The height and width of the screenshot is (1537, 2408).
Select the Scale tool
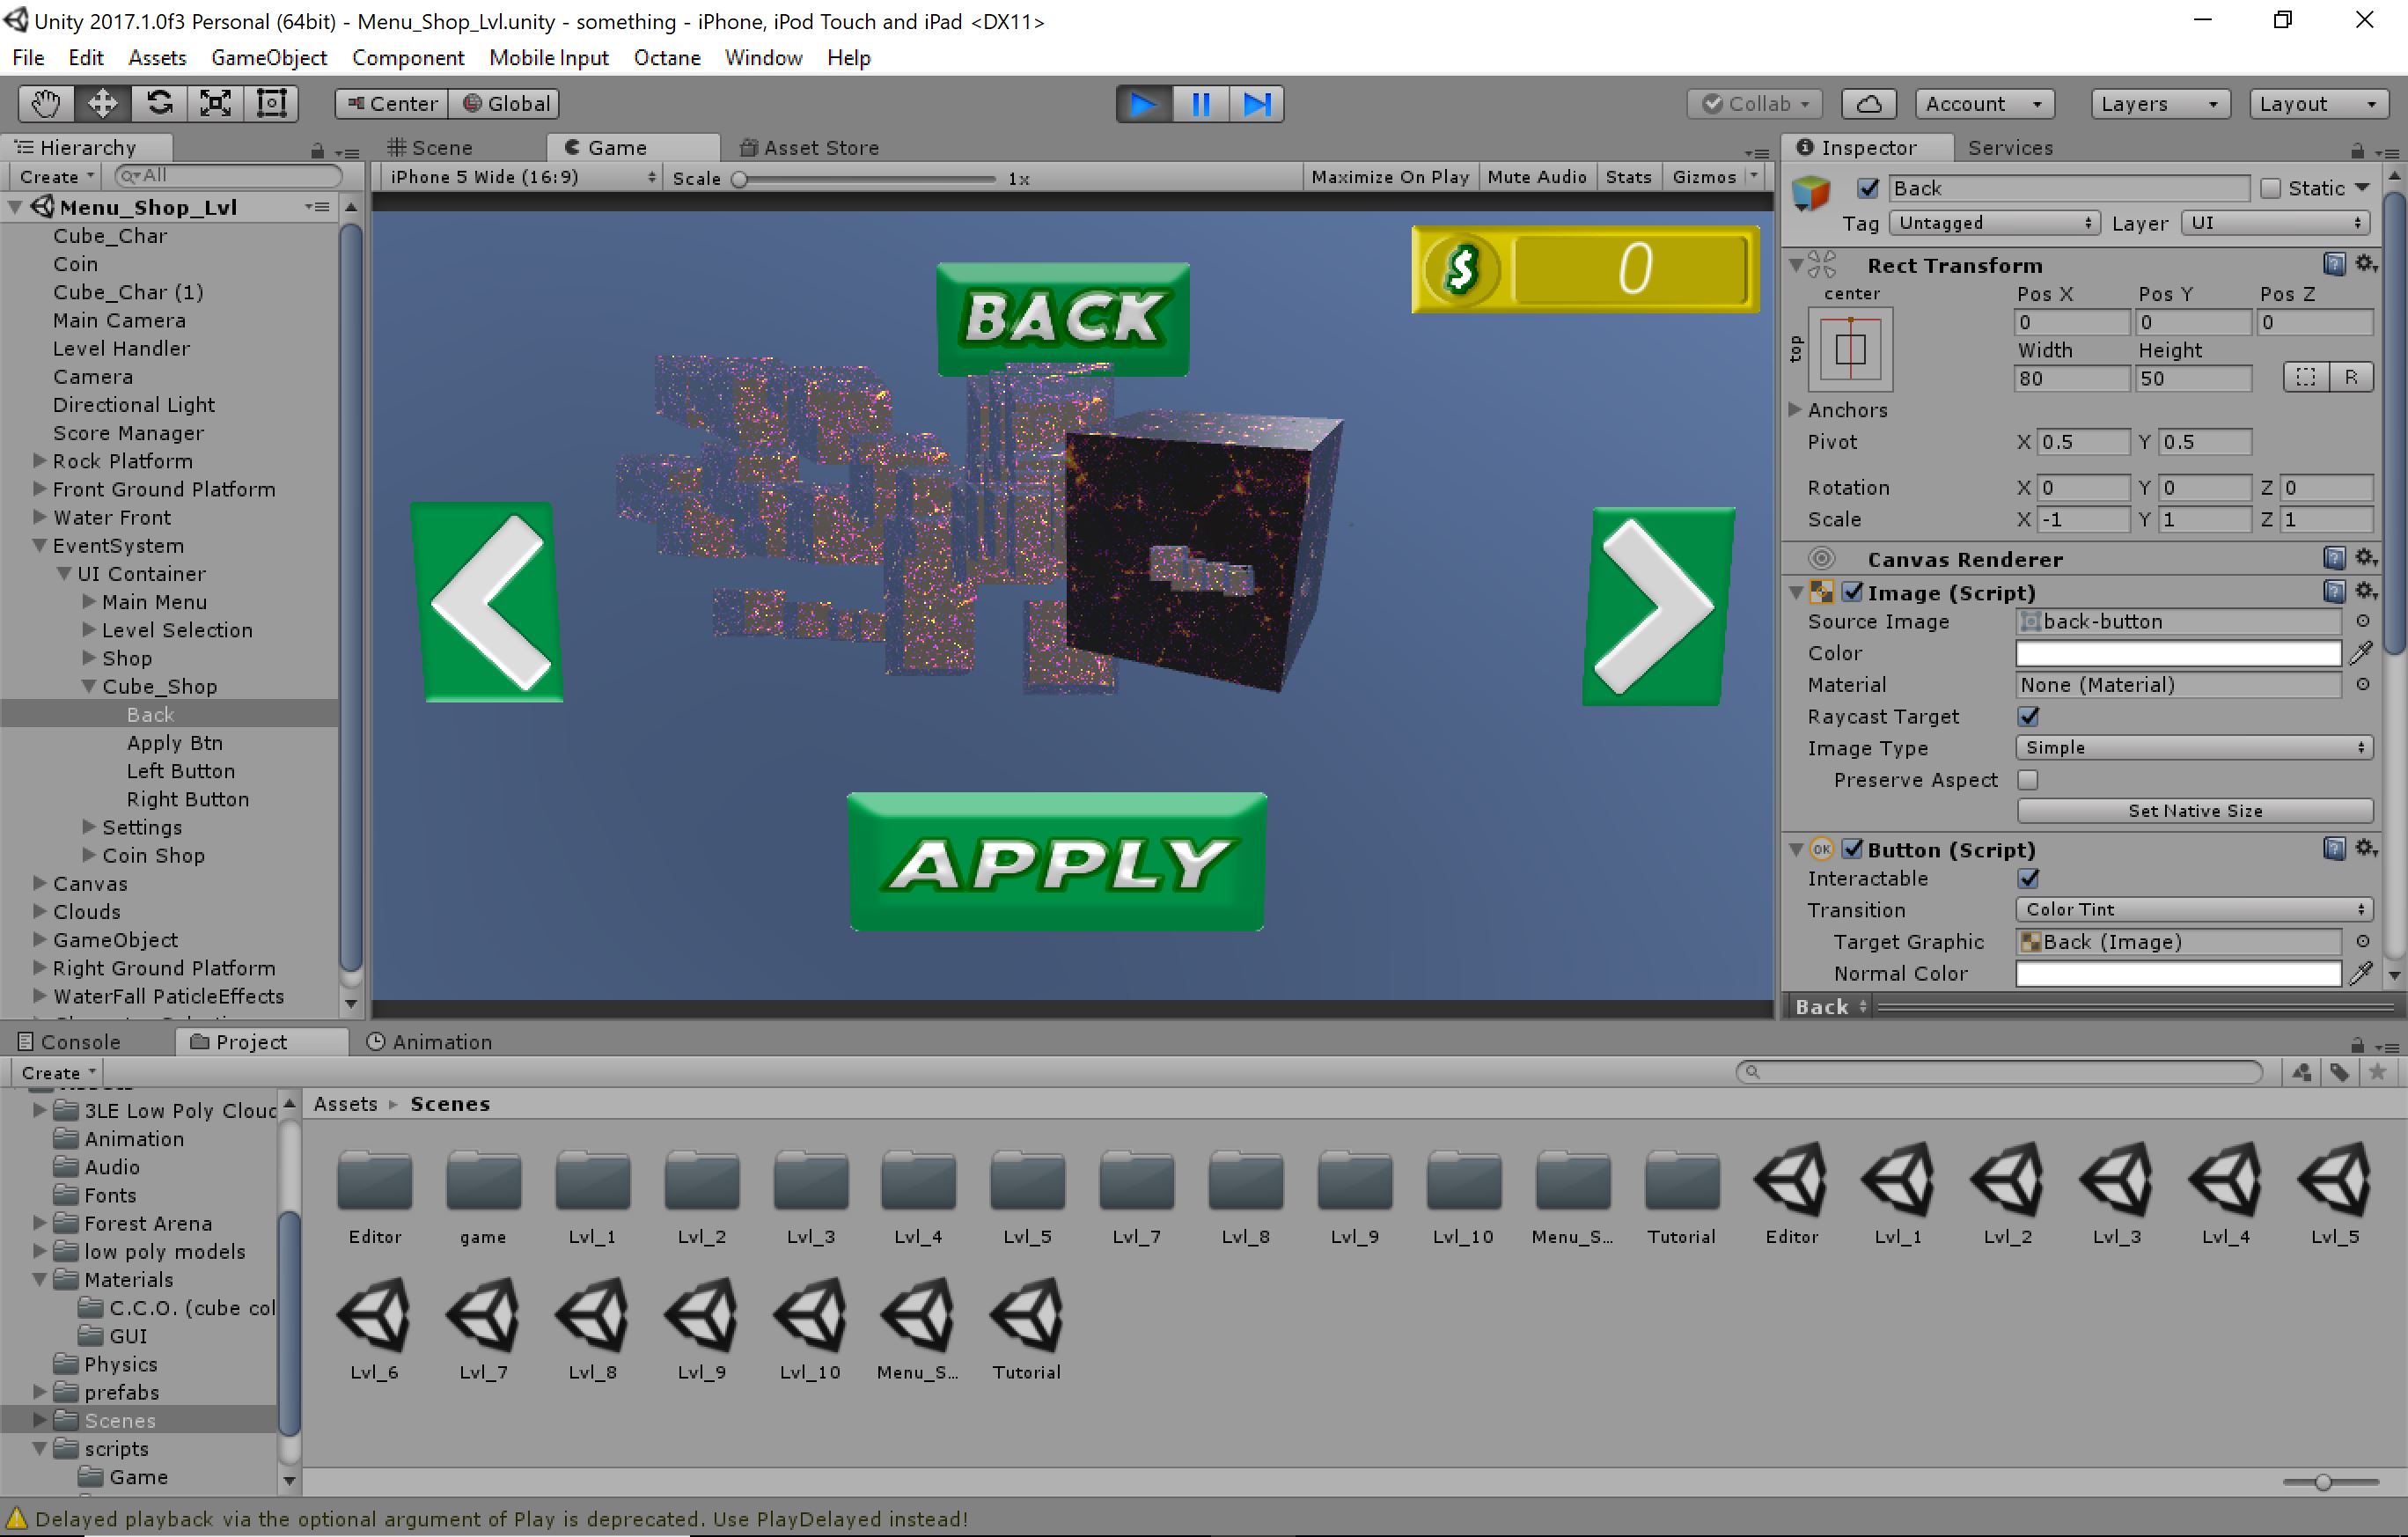215,104
